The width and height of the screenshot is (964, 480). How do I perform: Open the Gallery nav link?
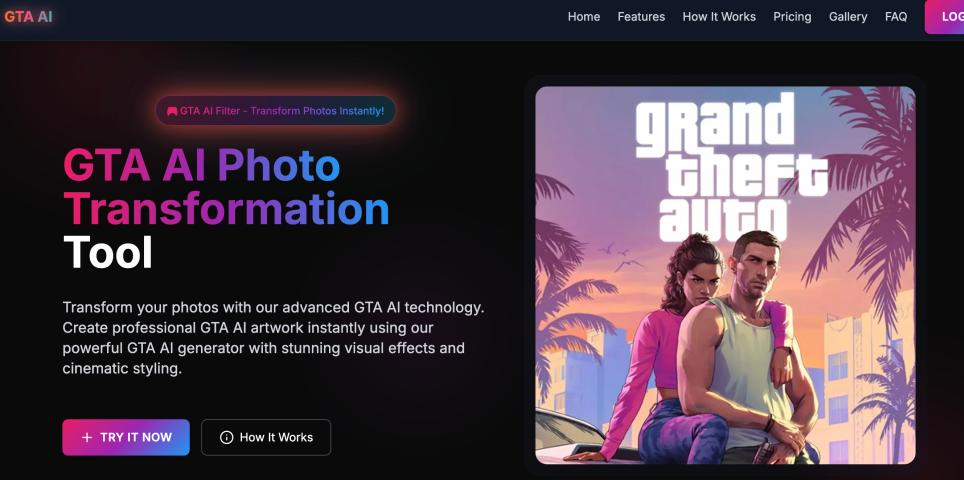tap(848, 17)
